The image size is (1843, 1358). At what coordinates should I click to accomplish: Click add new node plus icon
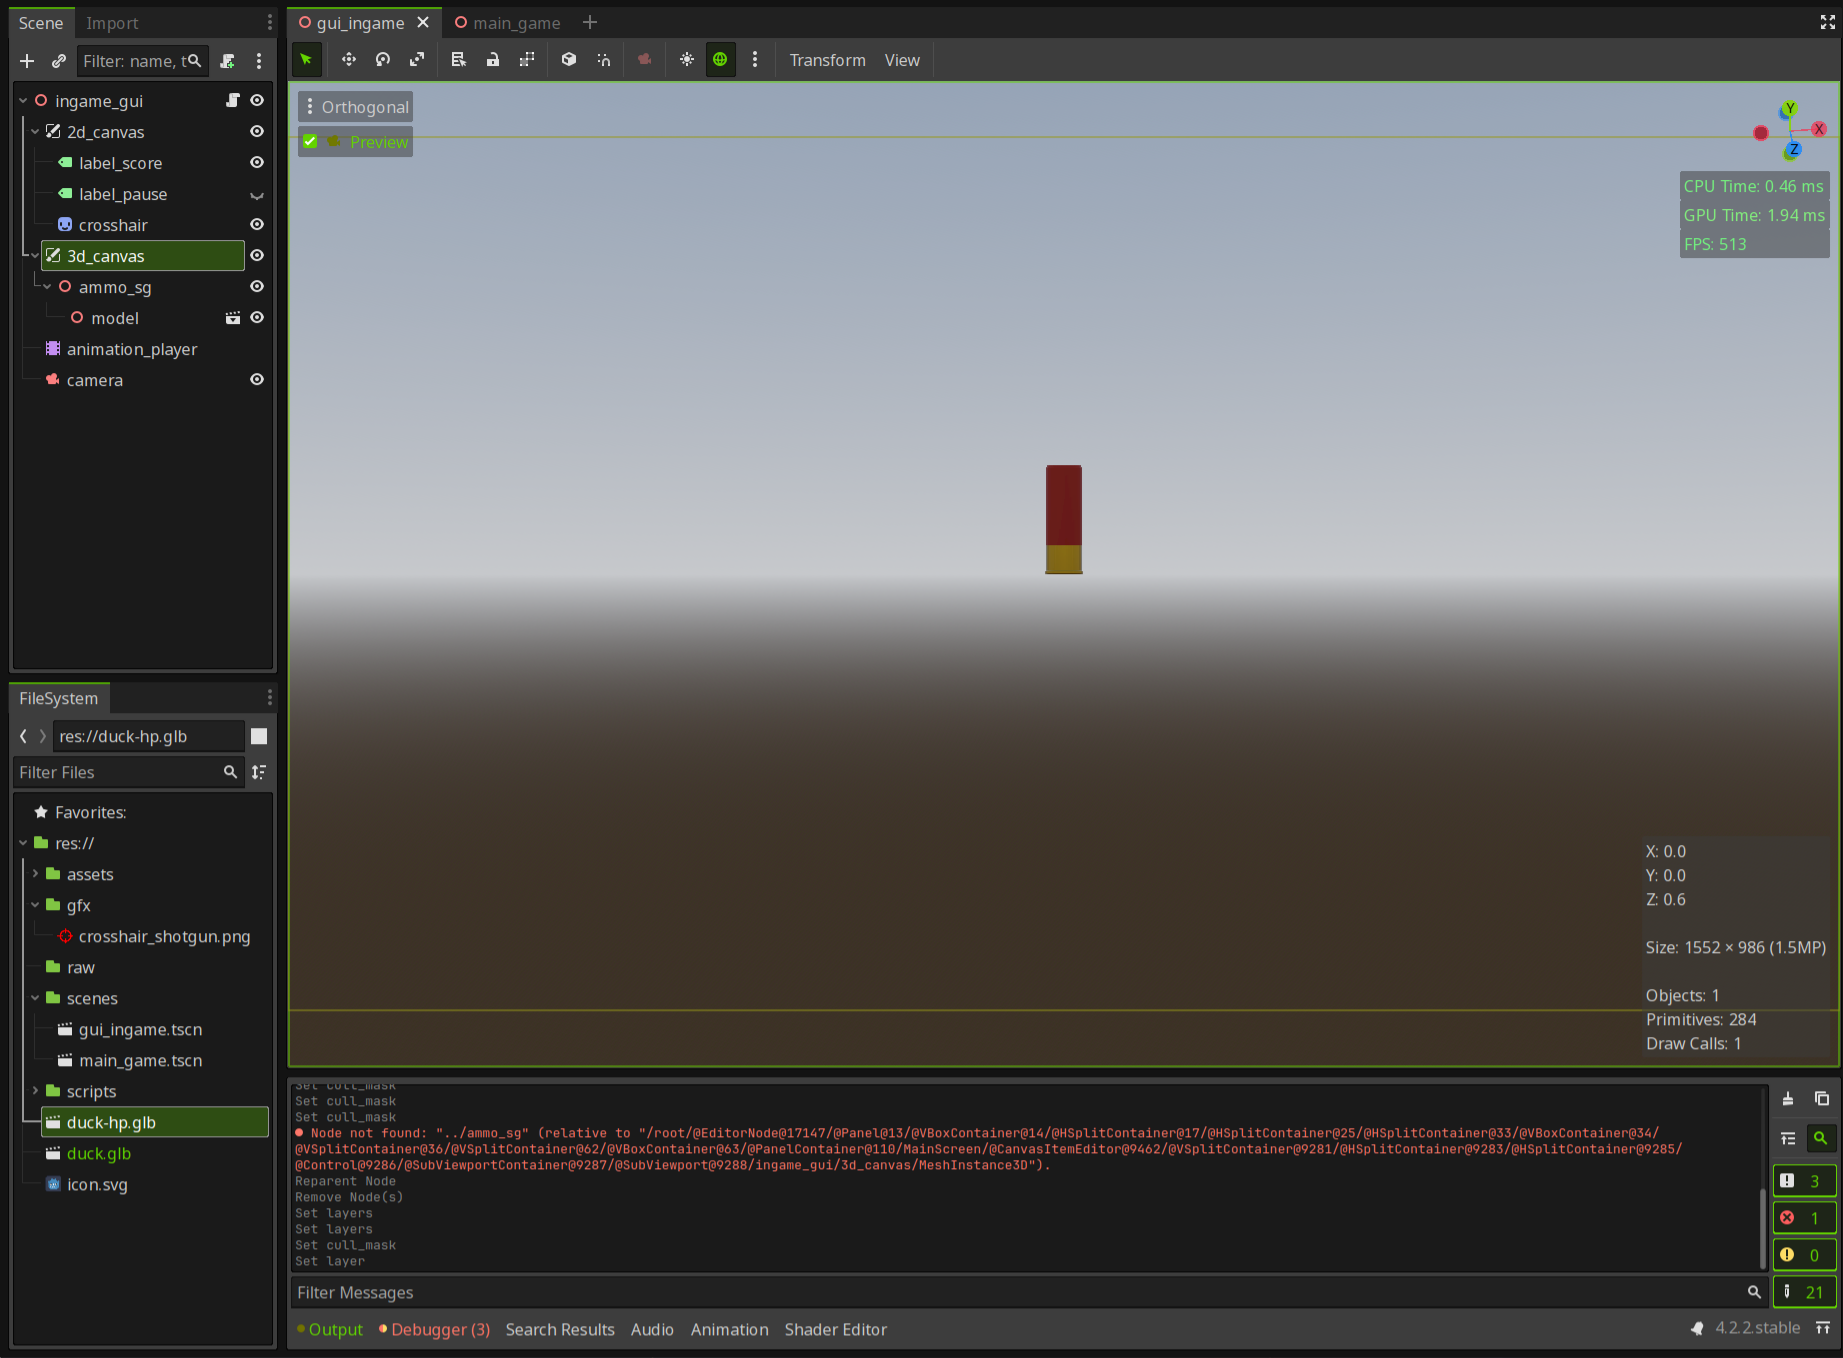coord(27,61)
